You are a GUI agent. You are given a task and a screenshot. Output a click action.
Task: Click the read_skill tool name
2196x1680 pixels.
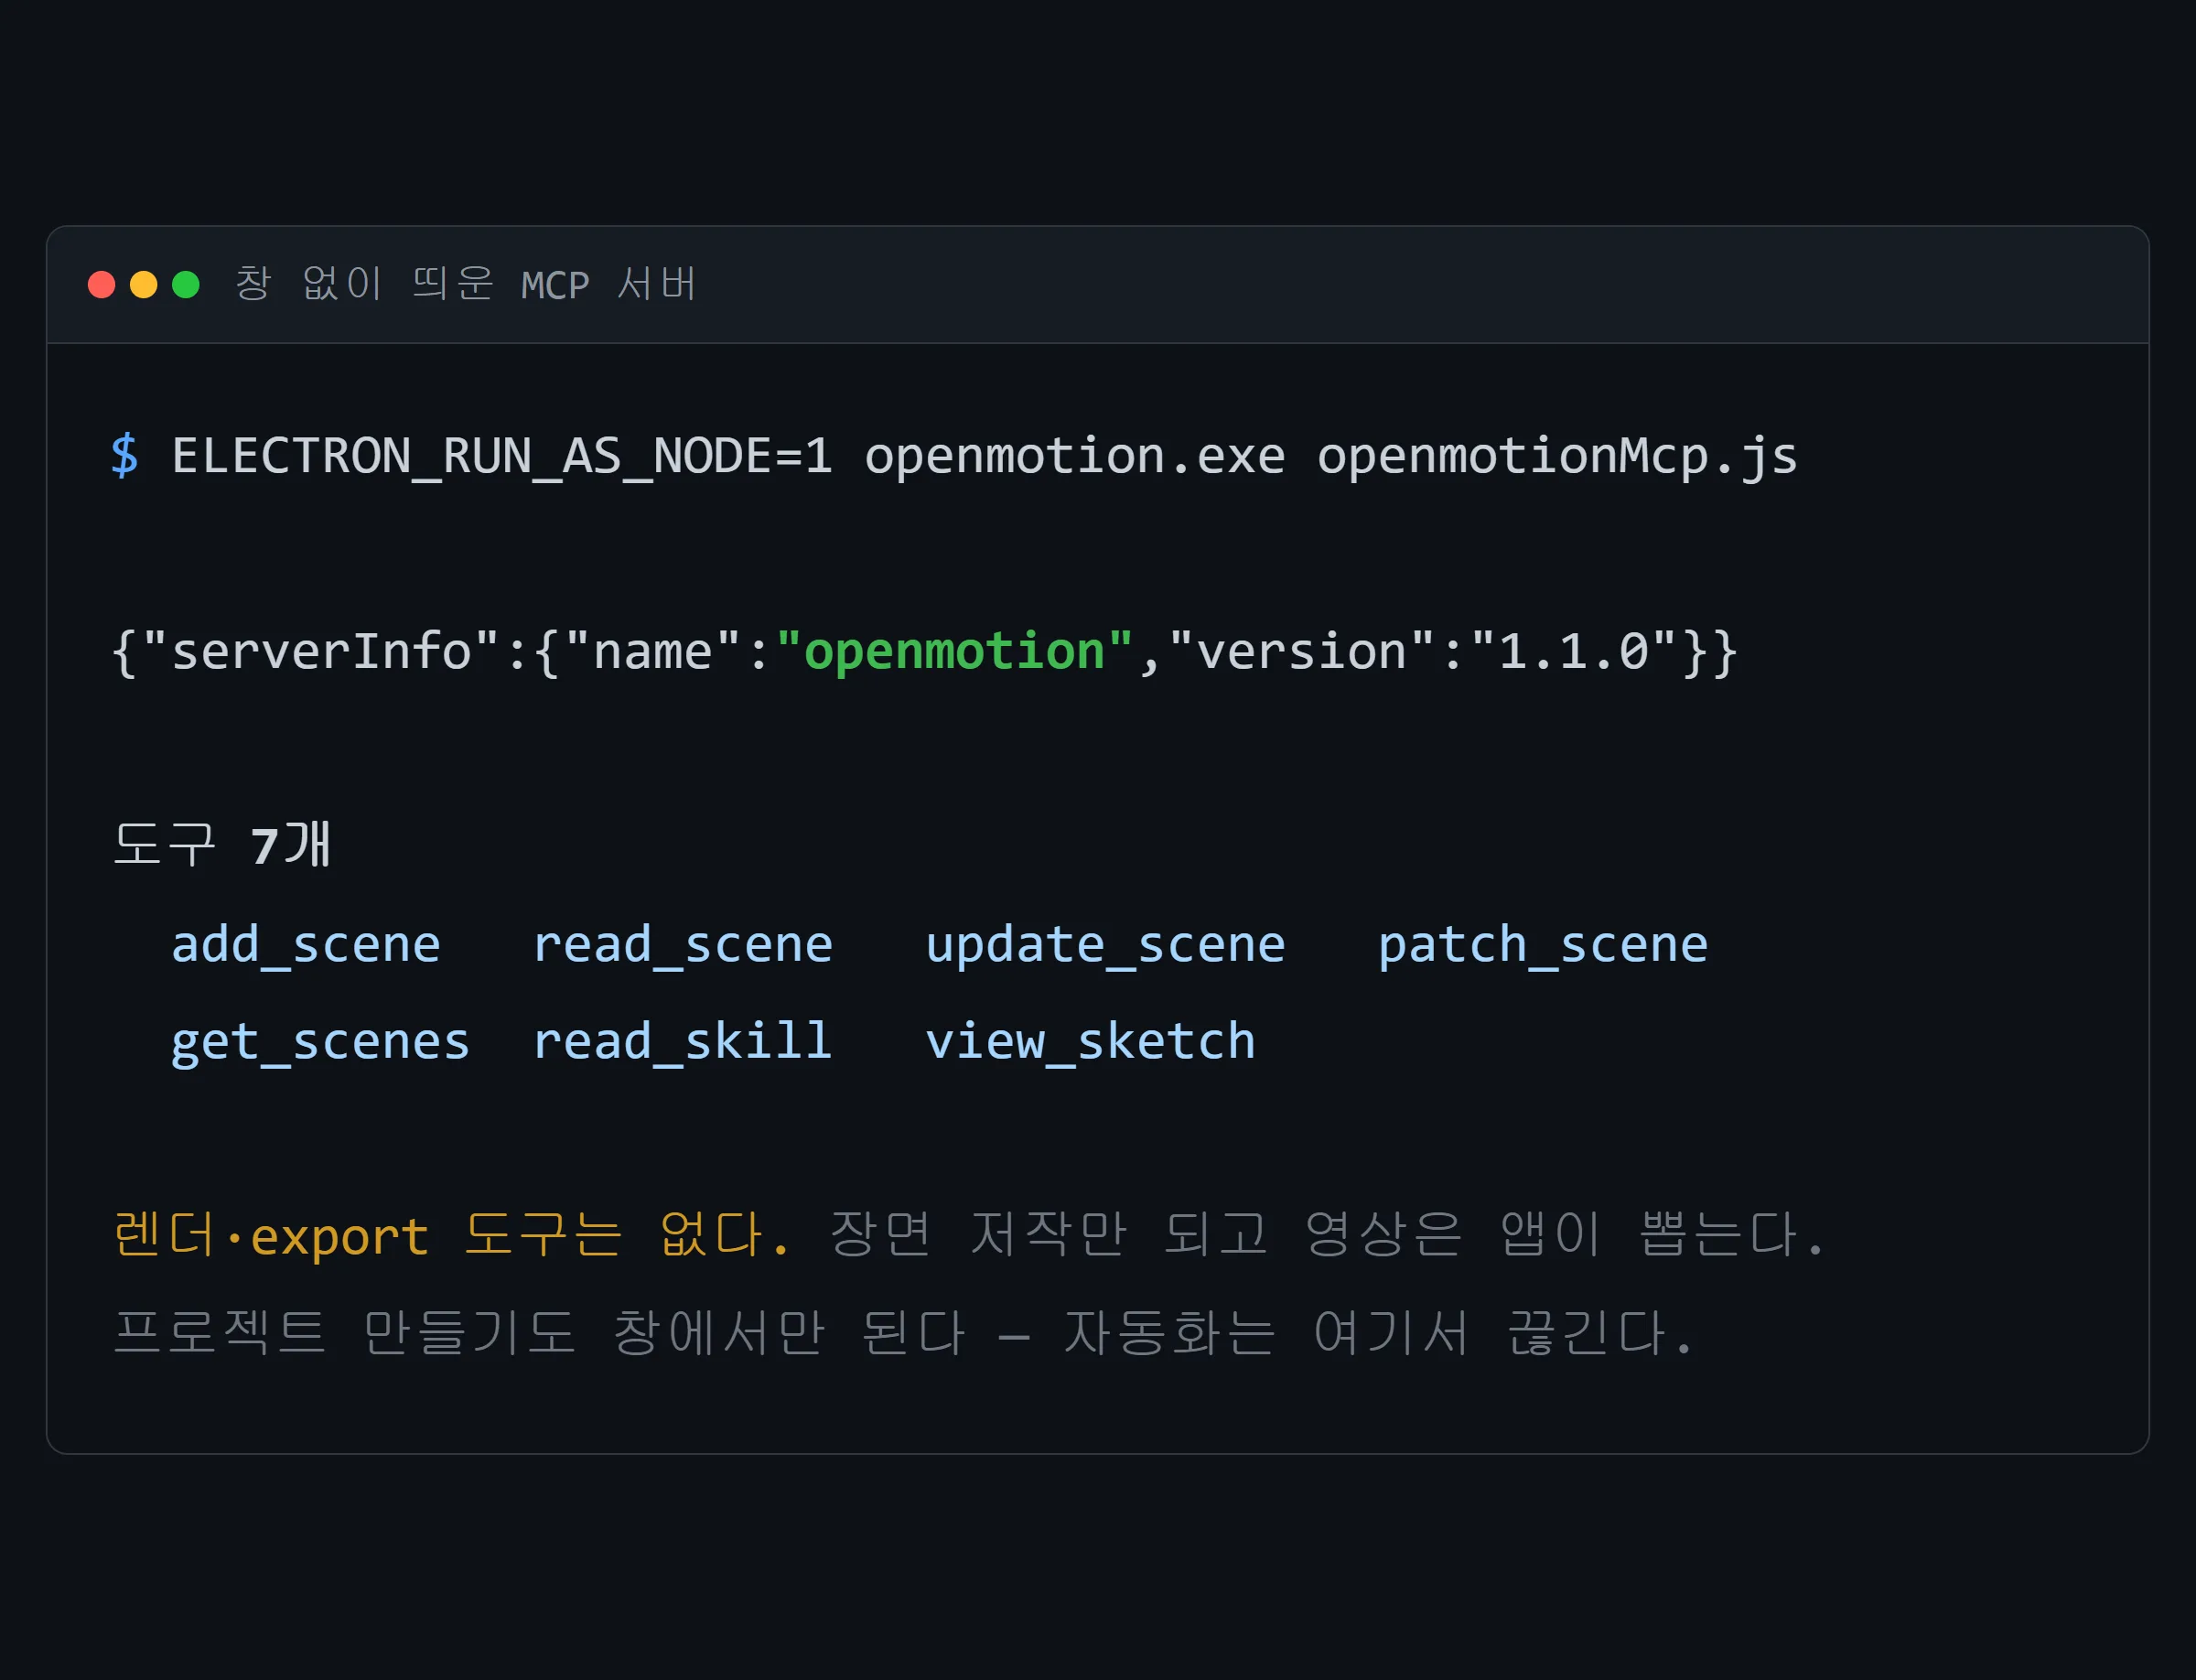(683, 1041)
